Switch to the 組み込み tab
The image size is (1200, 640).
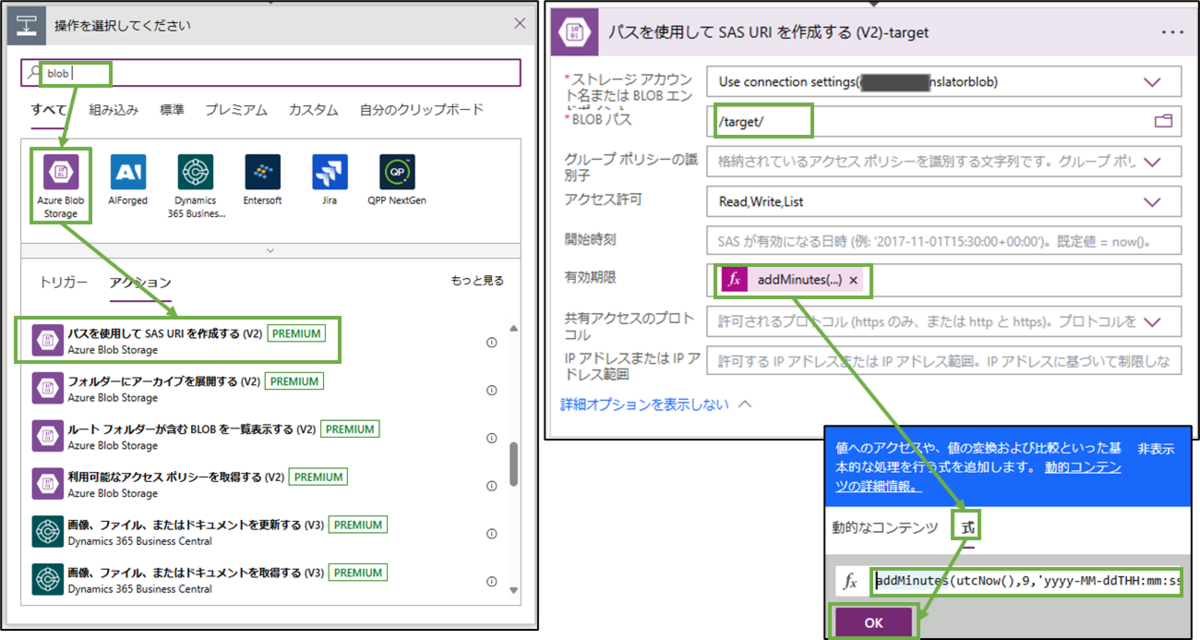(x=114, y=110)
